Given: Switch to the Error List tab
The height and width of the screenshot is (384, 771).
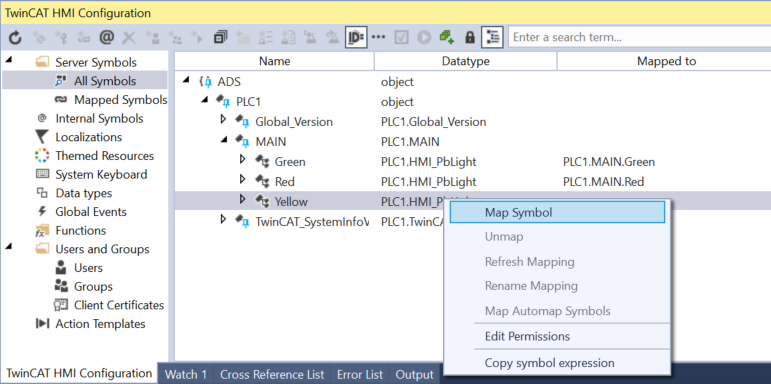Looking at the screenshot, I should click(x=360, y=374).
